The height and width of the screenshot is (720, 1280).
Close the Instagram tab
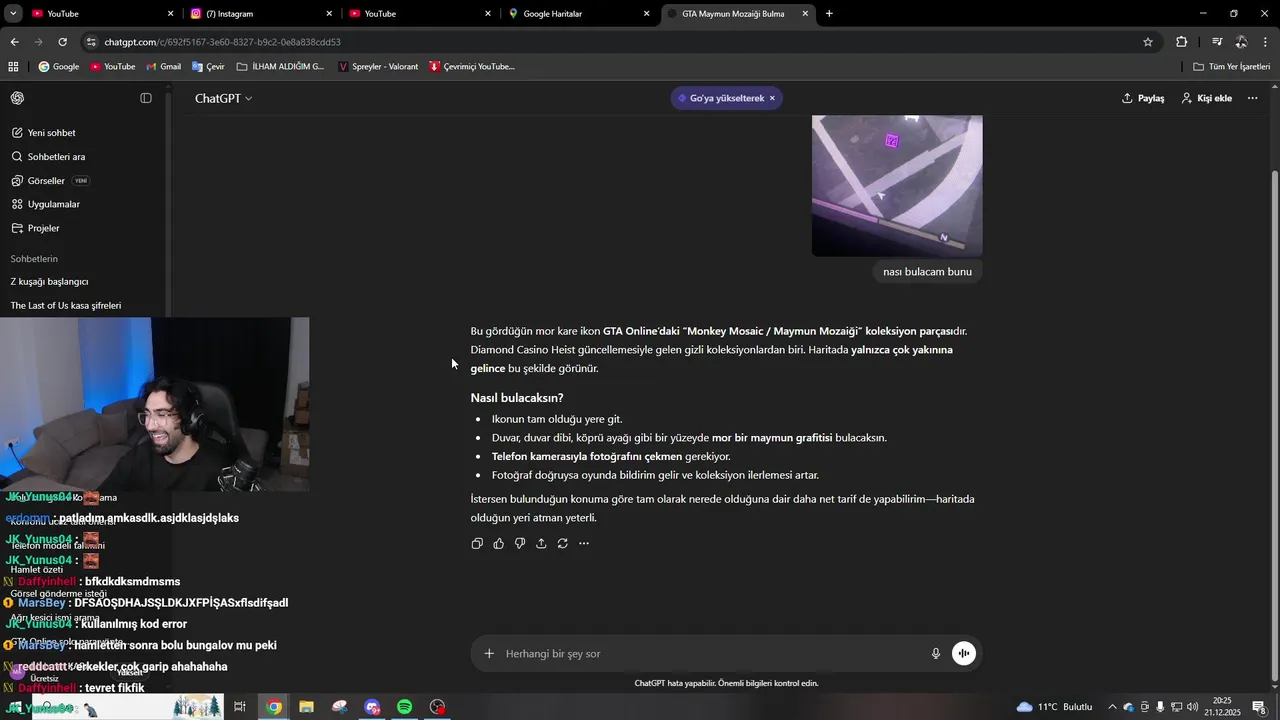329,14
